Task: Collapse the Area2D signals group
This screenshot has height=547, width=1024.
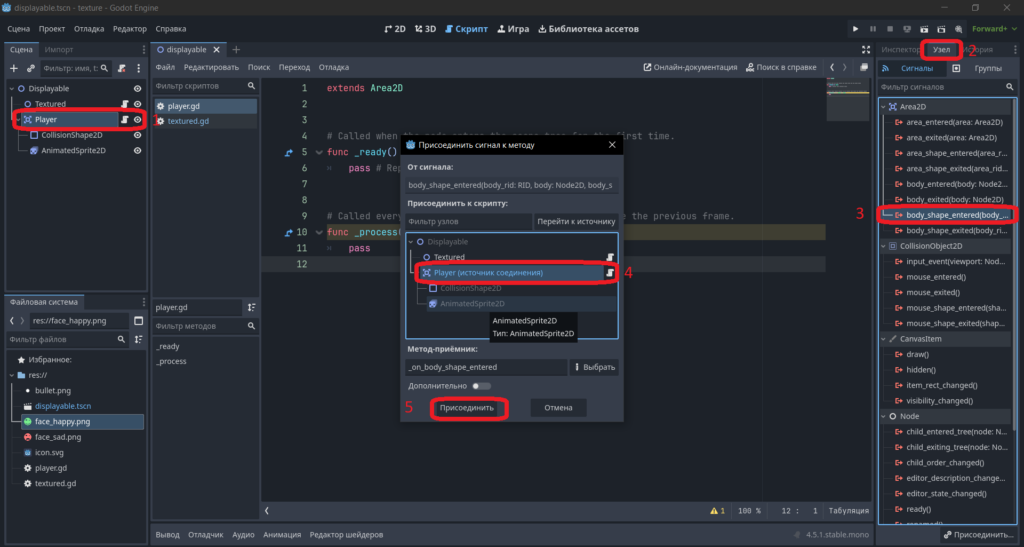Action: 884,107
